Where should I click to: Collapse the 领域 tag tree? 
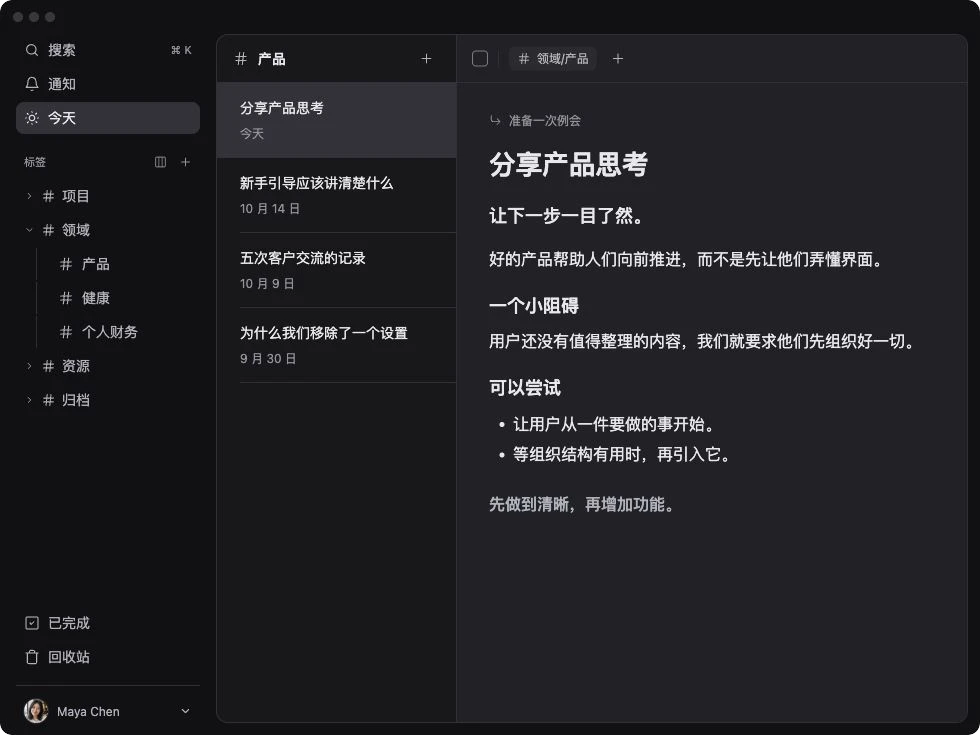point(29,230)
